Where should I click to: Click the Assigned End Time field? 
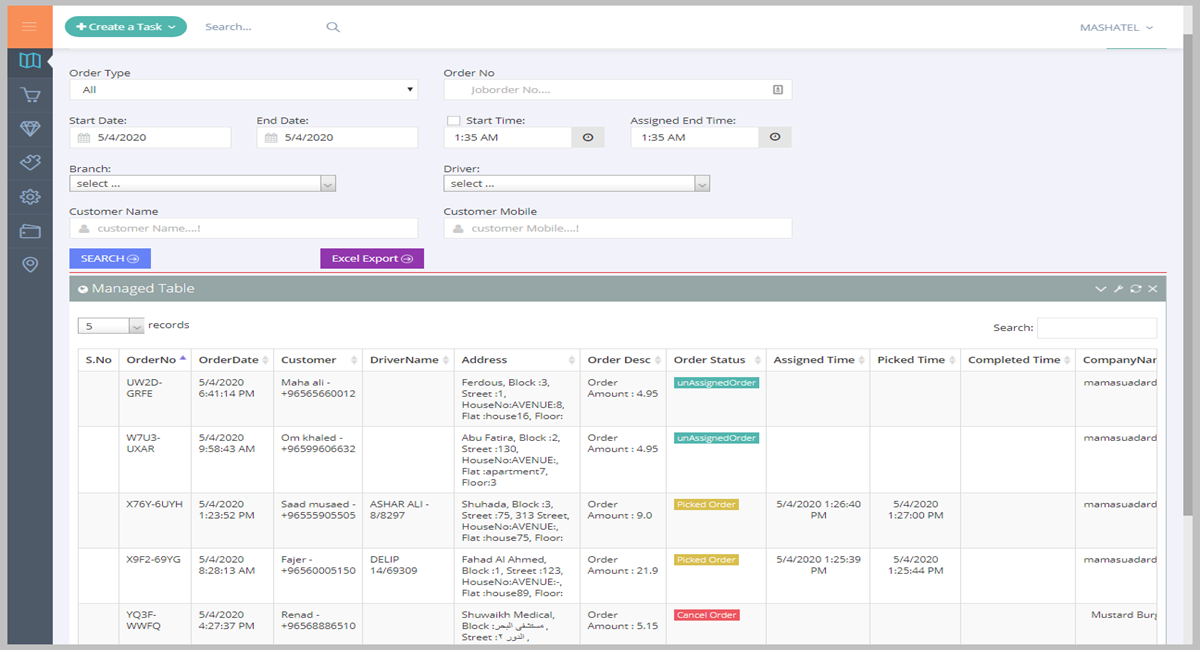click(695, 138)
